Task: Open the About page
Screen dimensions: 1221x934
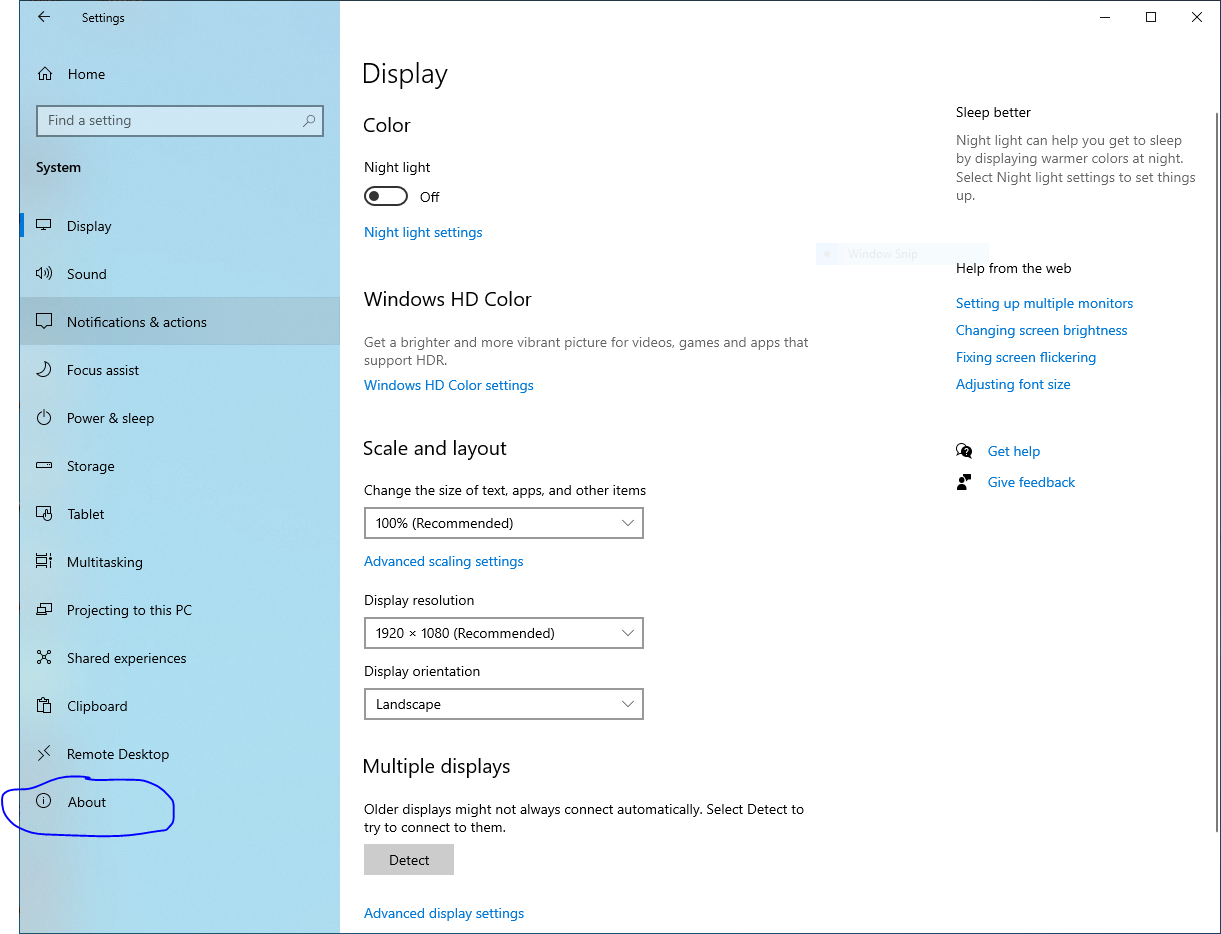Action: click(x=180, y=802)
